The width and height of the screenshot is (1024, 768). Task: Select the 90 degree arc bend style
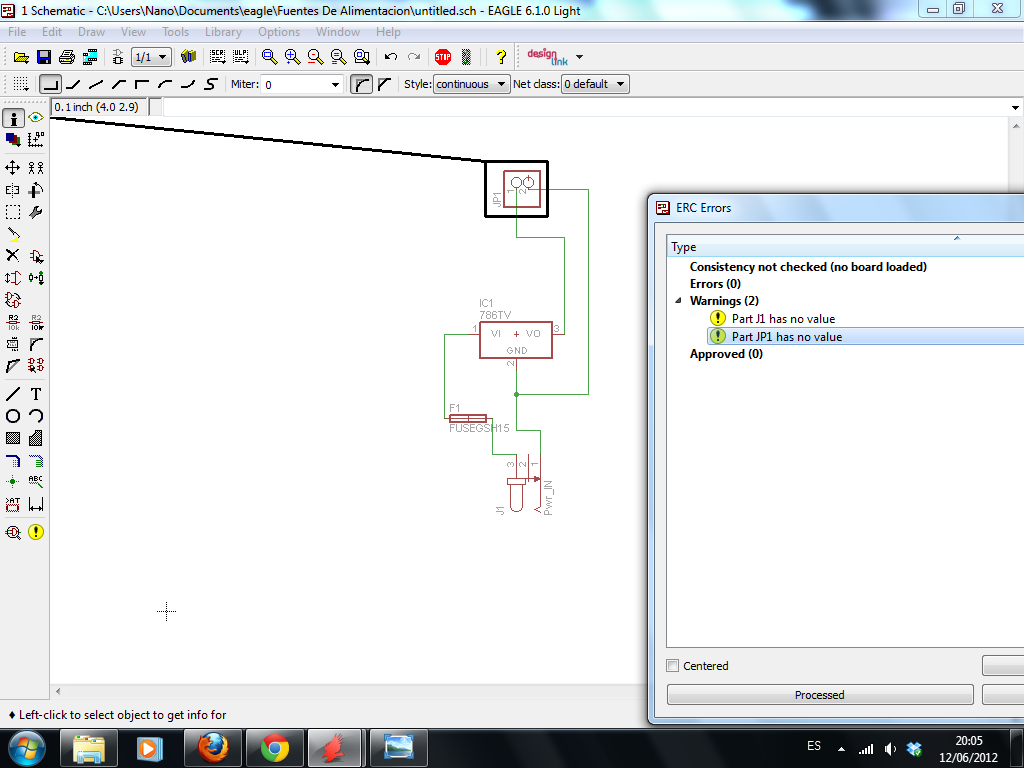coord(165,84)
